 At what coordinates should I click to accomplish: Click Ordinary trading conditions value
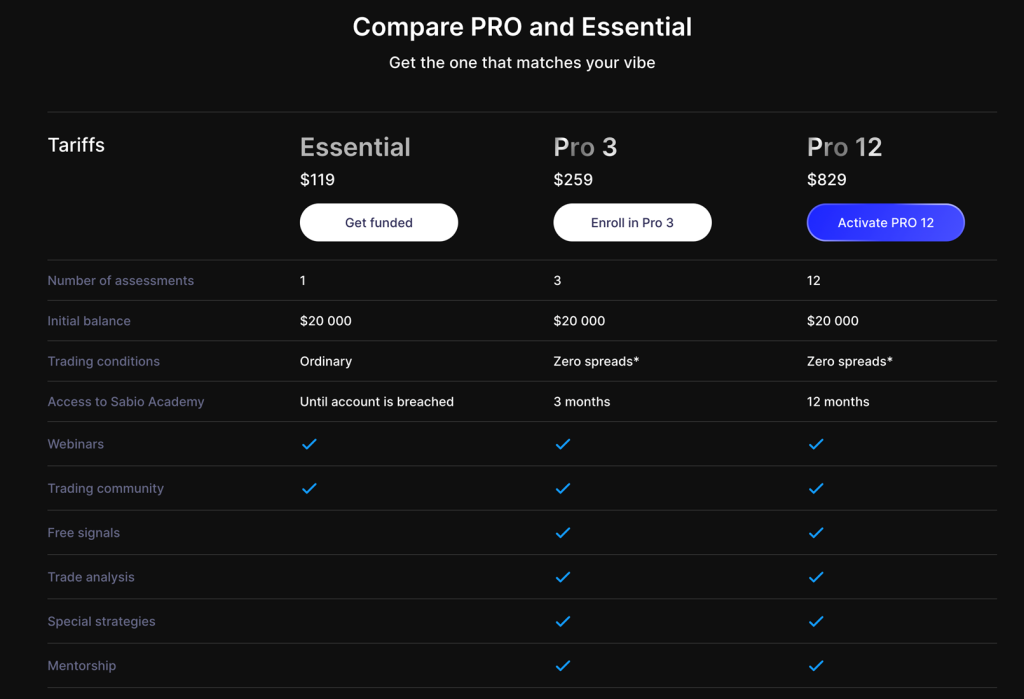pos(326,361)
